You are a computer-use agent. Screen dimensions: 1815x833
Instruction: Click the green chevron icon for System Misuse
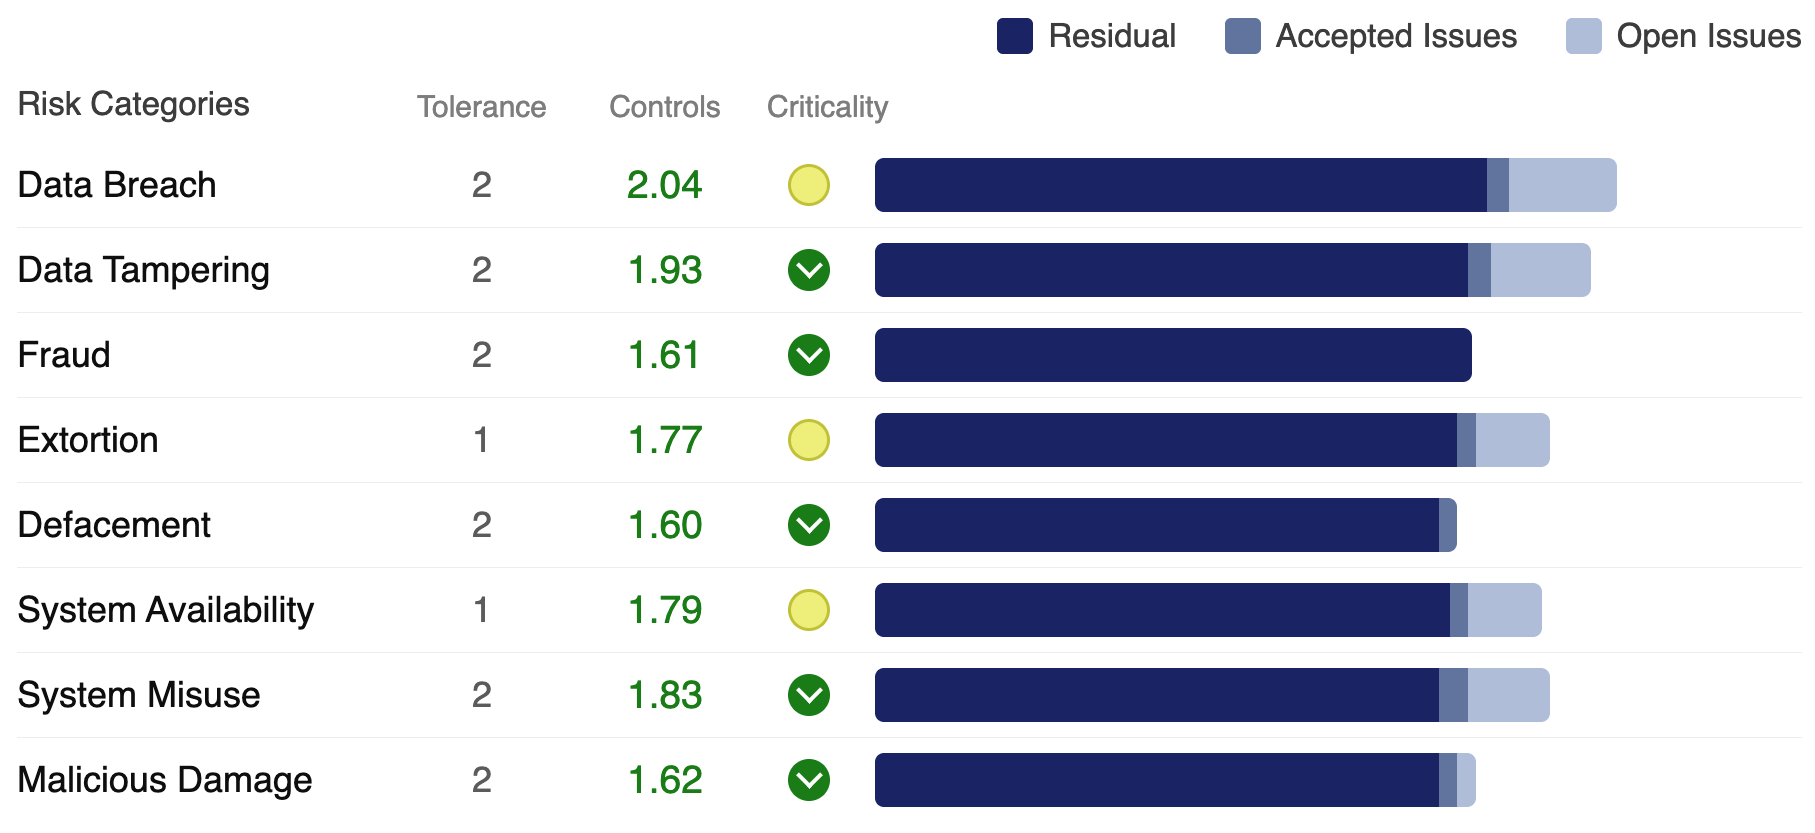pos(809,695)
